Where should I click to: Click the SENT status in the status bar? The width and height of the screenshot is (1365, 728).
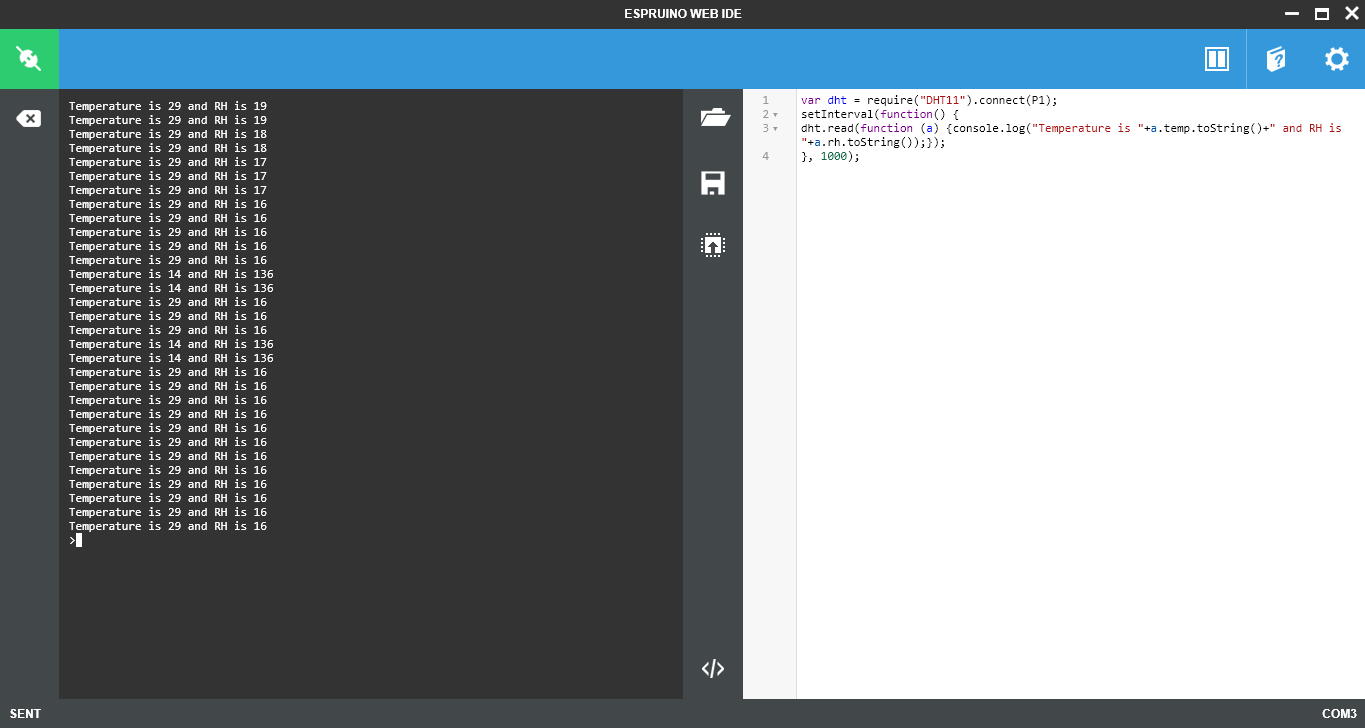26,714
